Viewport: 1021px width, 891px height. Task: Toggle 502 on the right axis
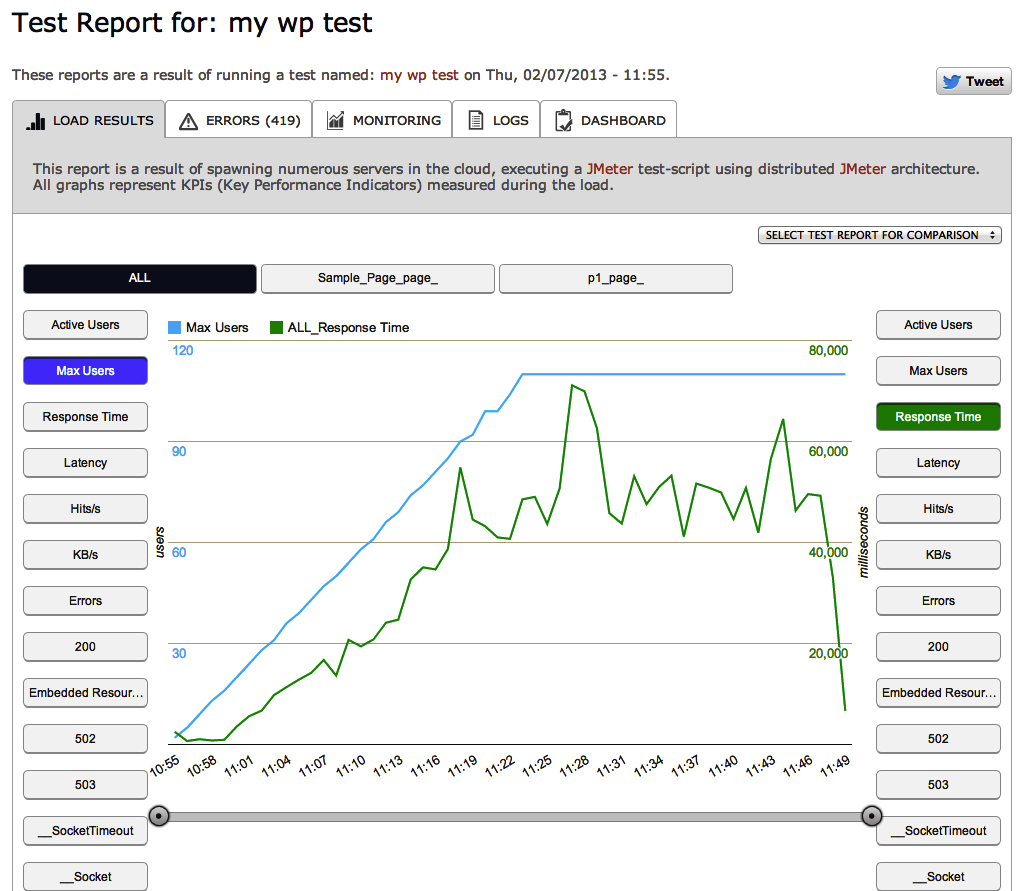coord(938,739)
